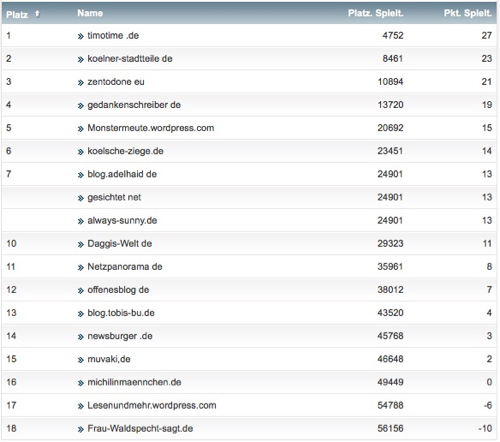The image size is (500, 442).
Task: Click the arrow icon before gesichtet net
Action: (81, 198)
